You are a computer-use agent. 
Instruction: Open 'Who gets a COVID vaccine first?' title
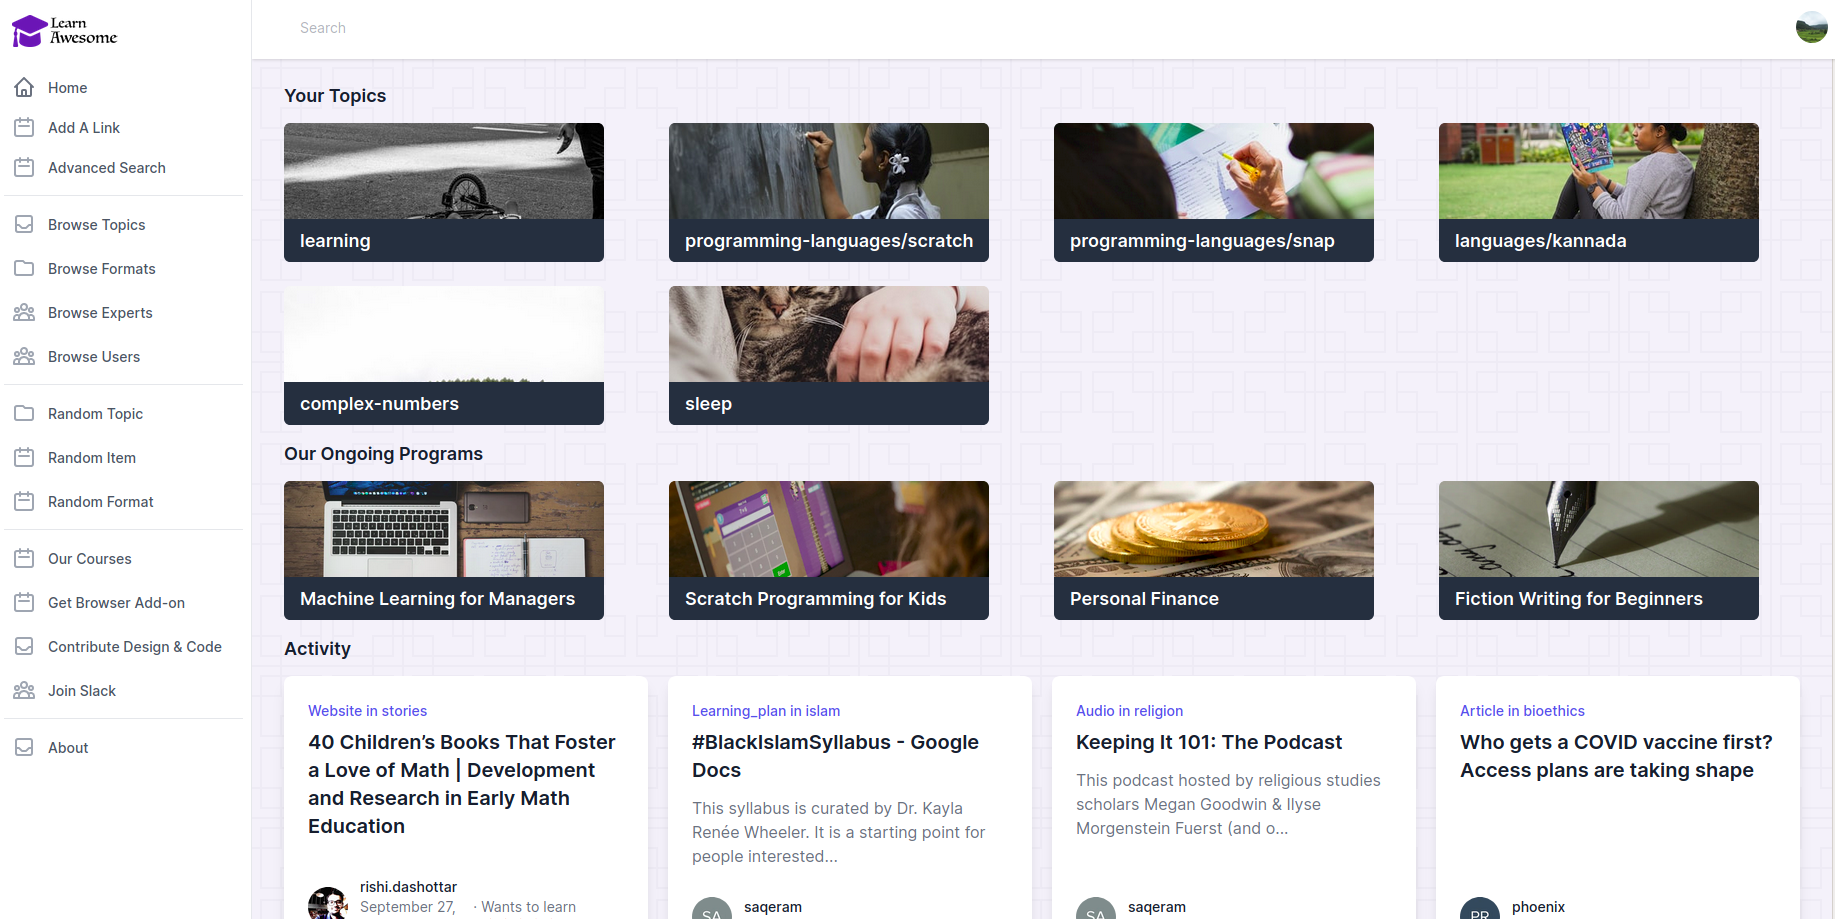click(1616, 756)
